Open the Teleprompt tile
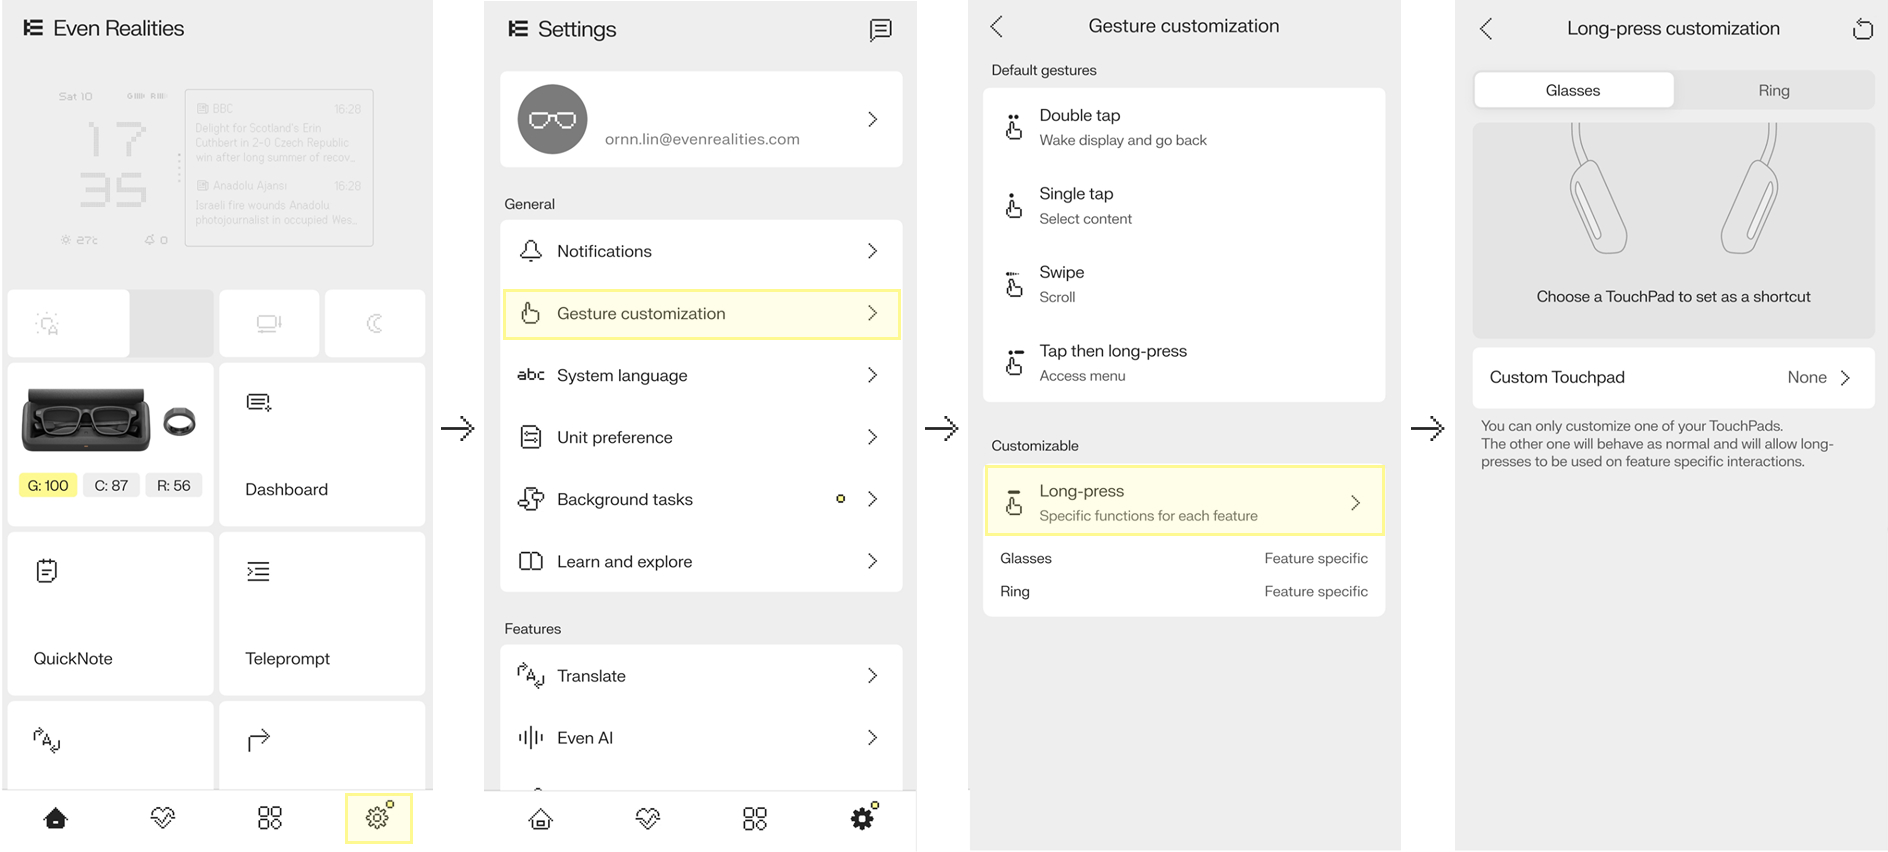 tap(322, 614)
